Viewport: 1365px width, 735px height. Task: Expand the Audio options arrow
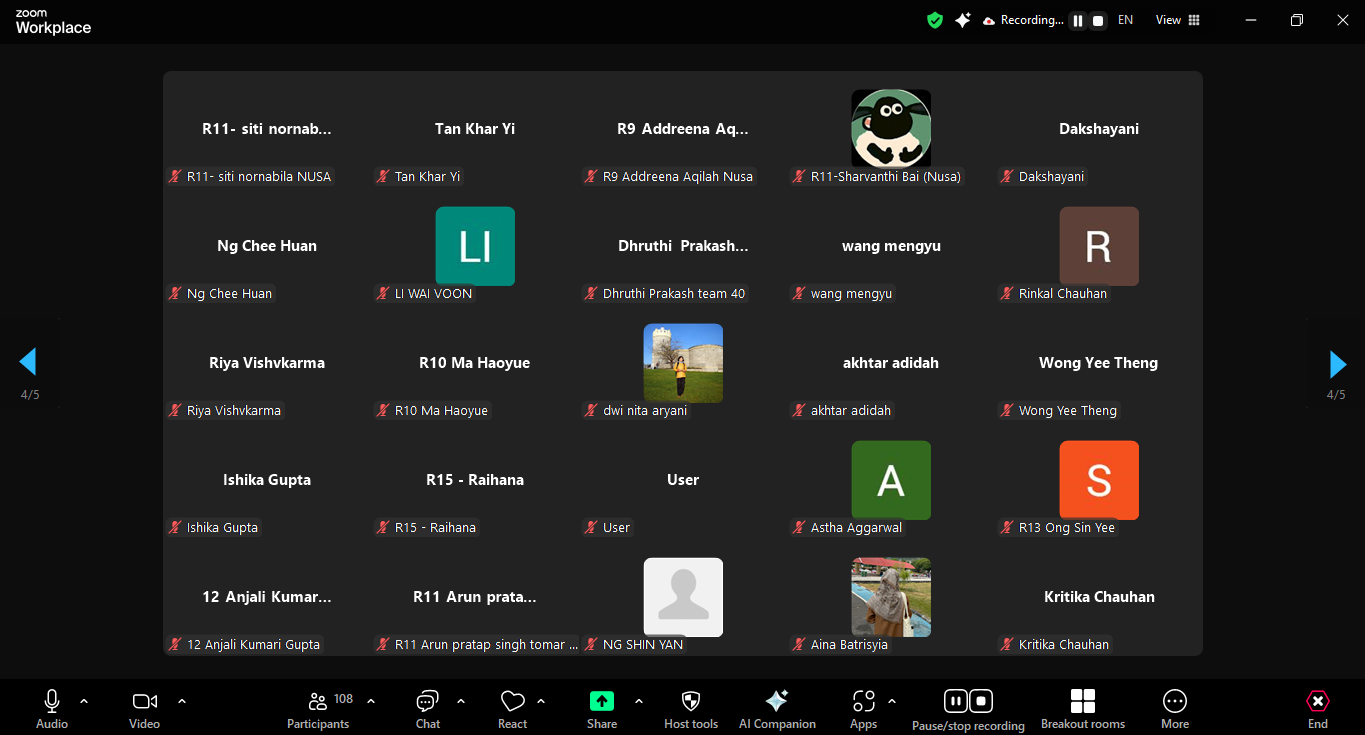pyautogui.click(x=84, y=701)
